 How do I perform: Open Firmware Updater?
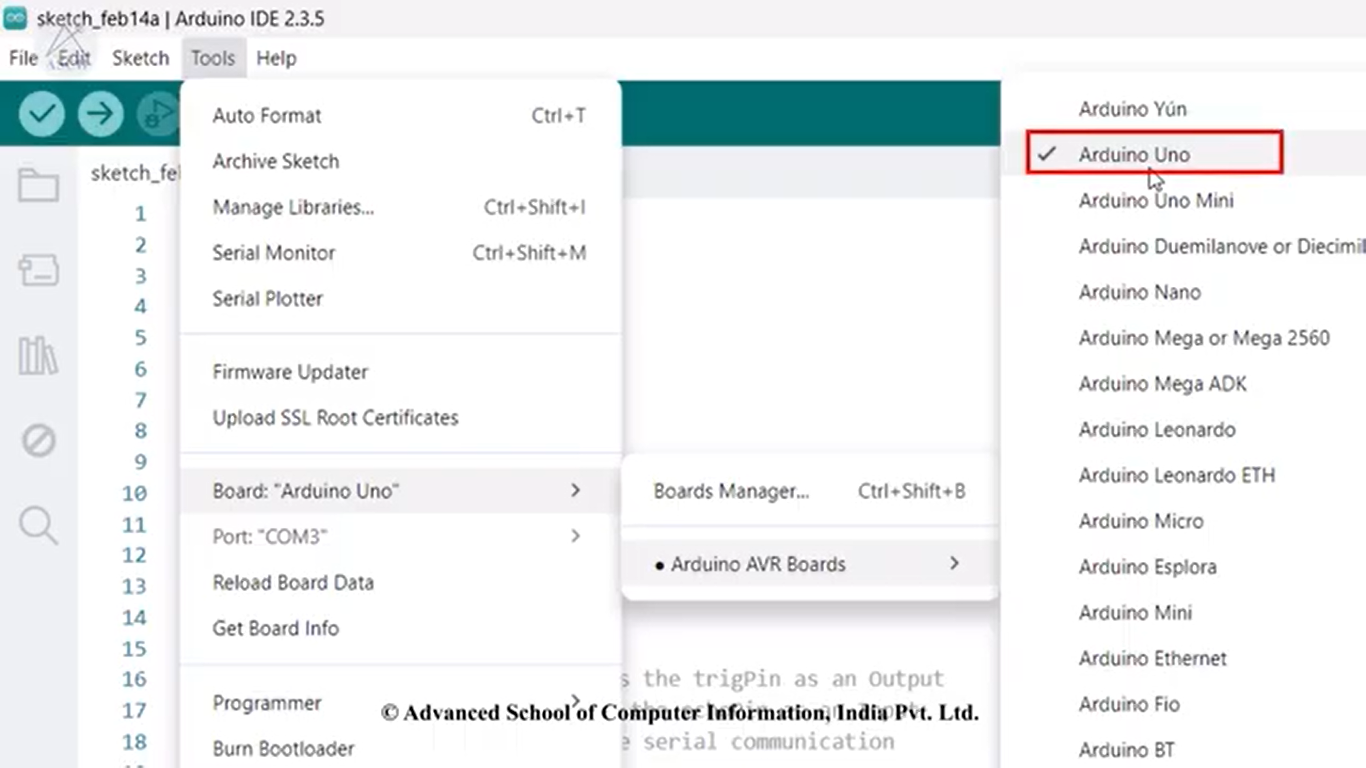pos(400,372)
